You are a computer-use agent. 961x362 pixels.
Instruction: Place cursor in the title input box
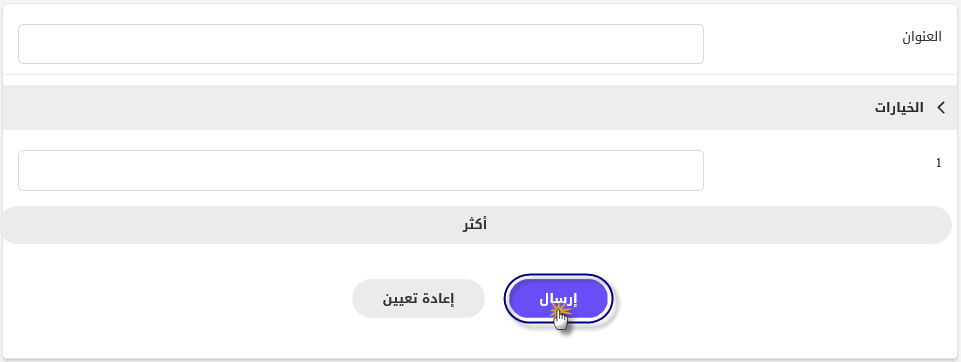click(361, 44)
